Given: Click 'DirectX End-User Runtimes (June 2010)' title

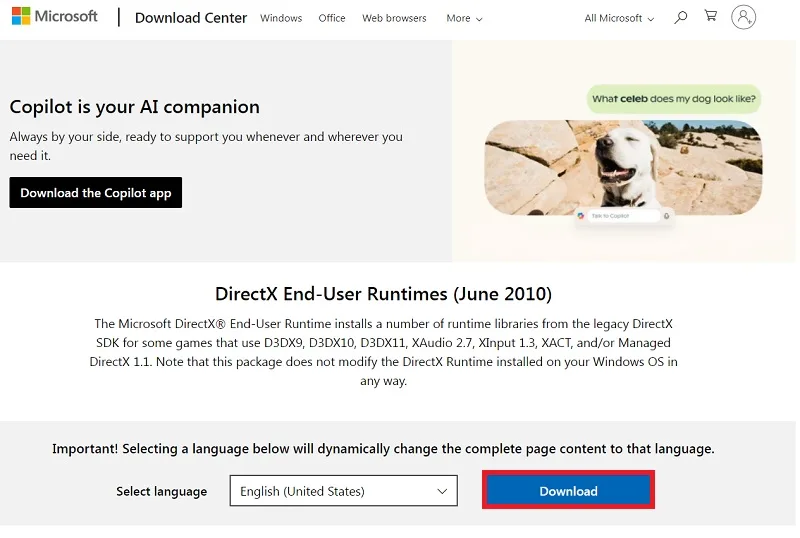Looking at the screenshot, I should [x=383, y=294].
